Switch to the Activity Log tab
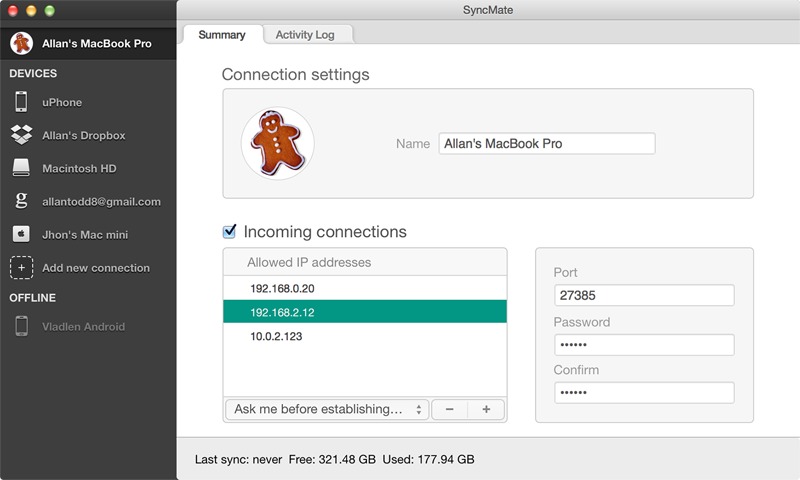The height and width of the screenshot is (480, 800). pos(305,35)
